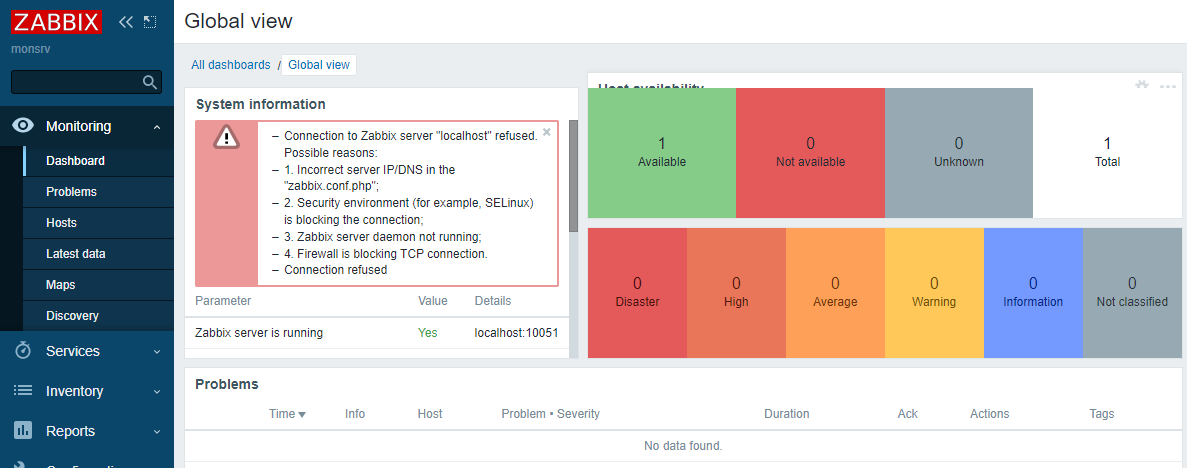This screenshot has height=468, width=1187.
Task: Click 'Problem • Severity' column header
Action: point(550,413)
